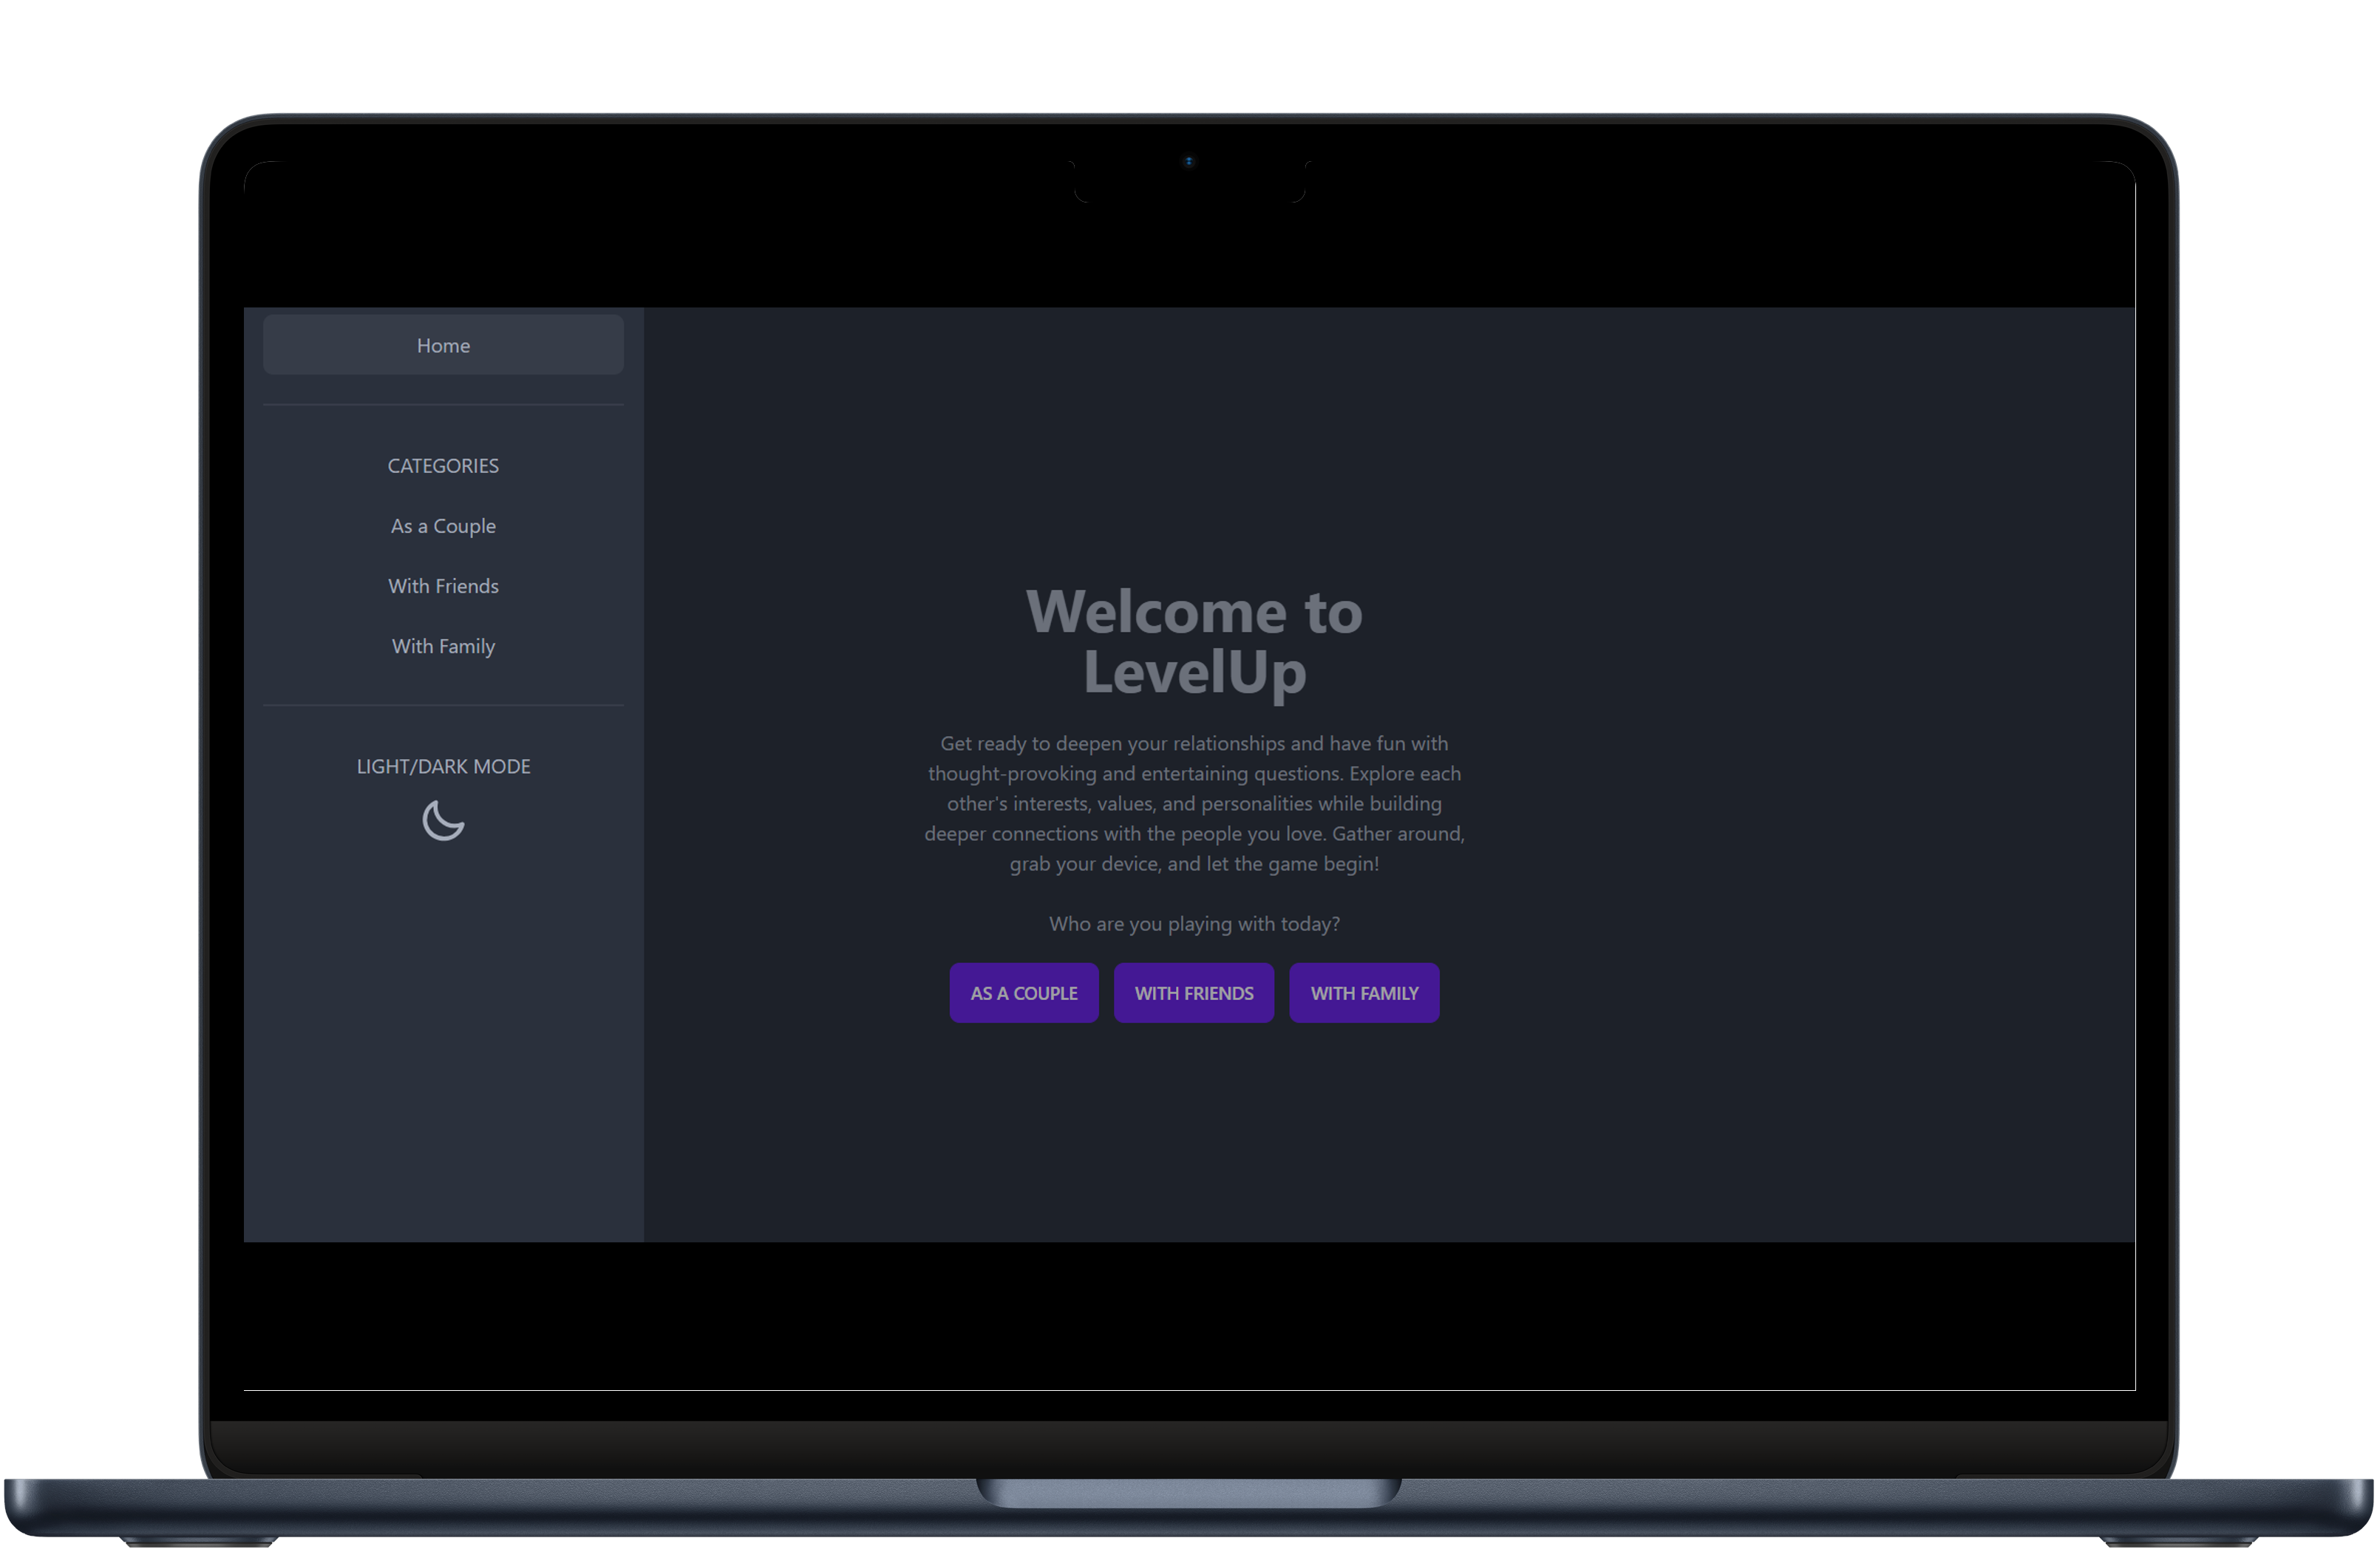The width and height of the screenshot is (2380, 1552).
Task: Click the AS A COUPLE button
Action: (x=1024, y=993)
